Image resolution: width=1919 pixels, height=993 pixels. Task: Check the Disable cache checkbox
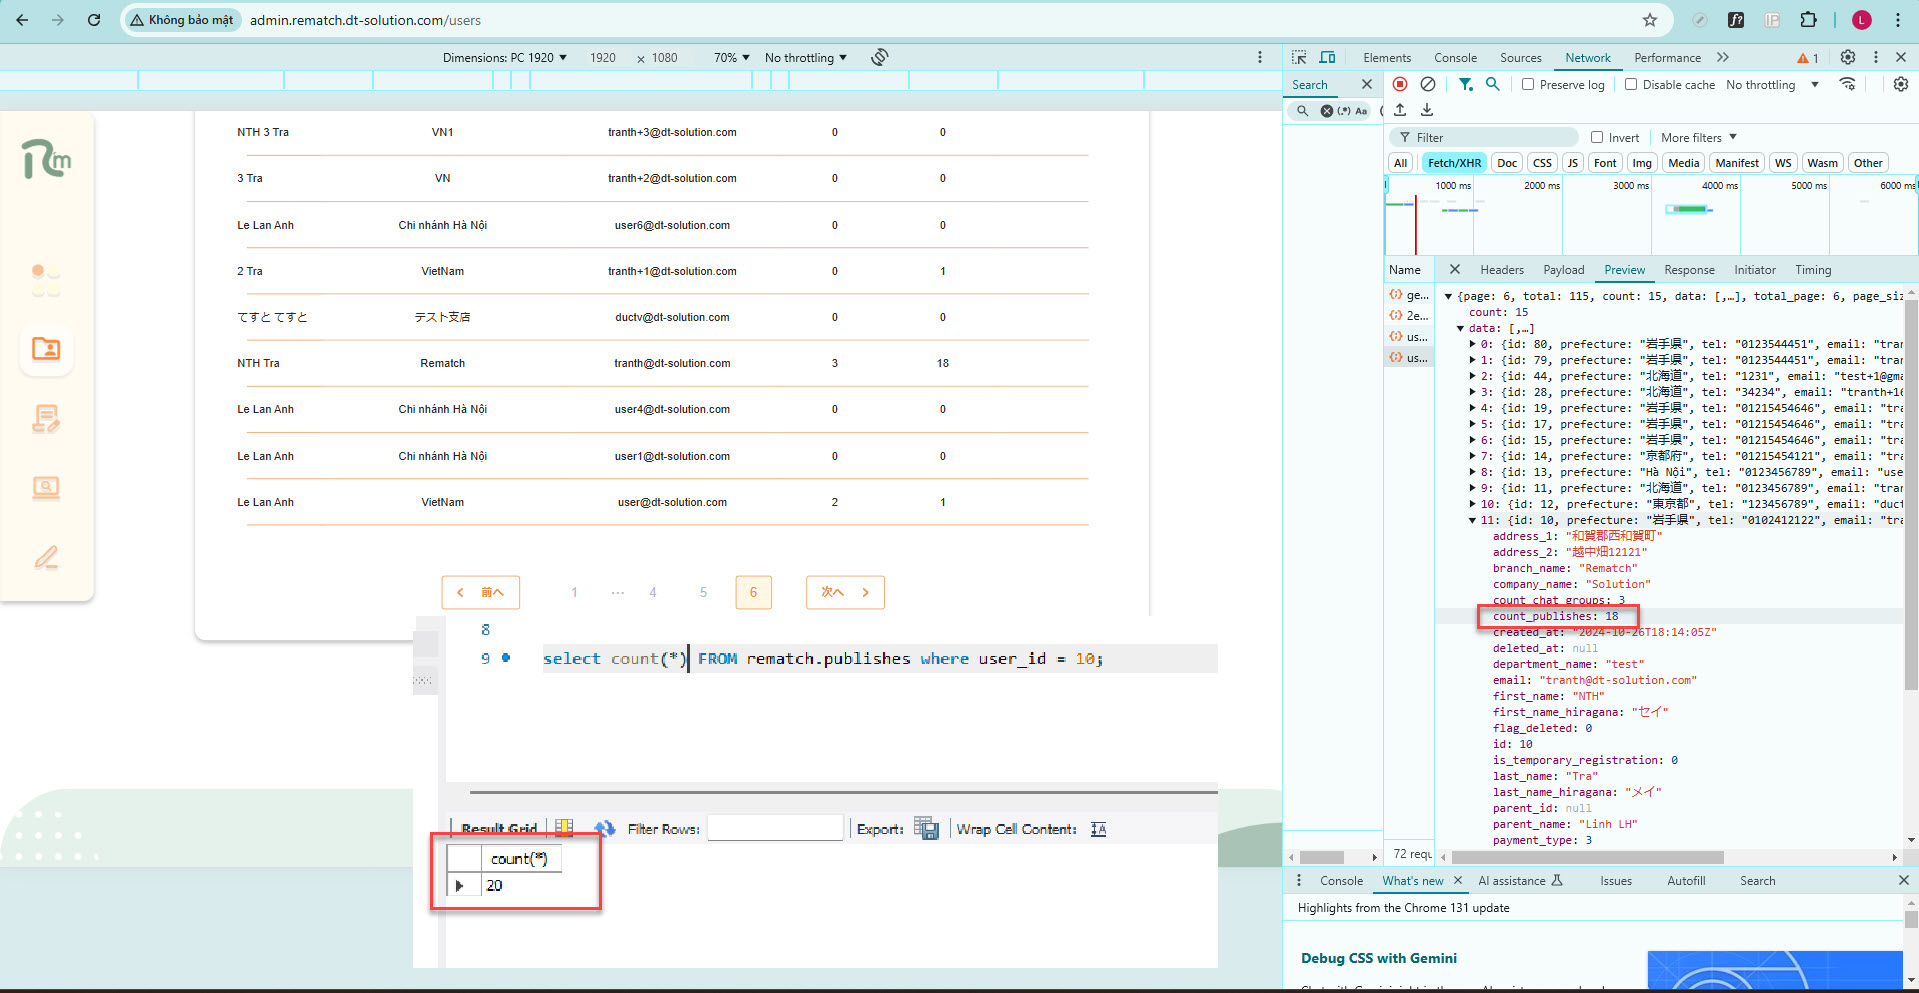click(x=1631, y=85)
